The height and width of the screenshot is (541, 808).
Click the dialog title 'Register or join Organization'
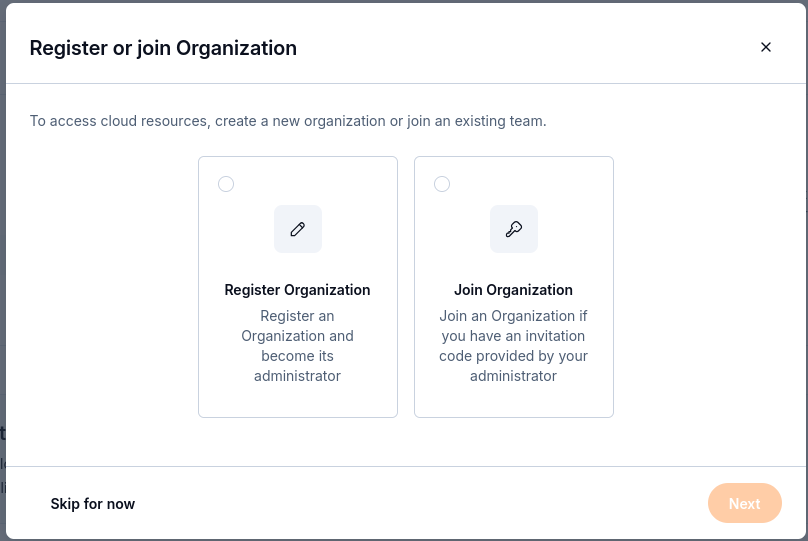point(163,48)
